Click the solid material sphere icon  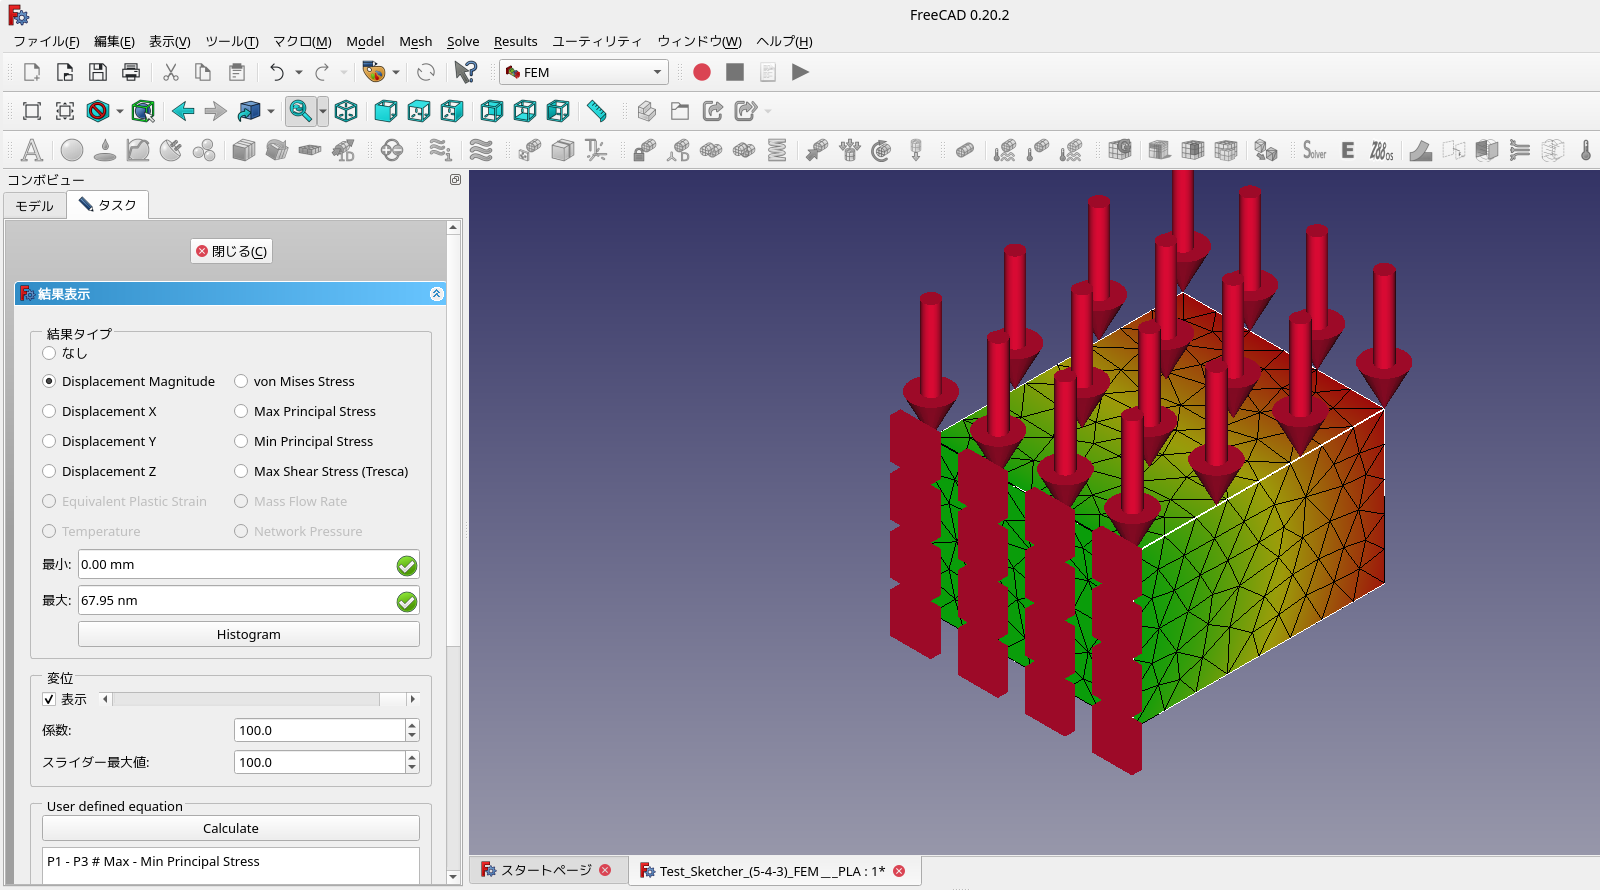point(72,150)
